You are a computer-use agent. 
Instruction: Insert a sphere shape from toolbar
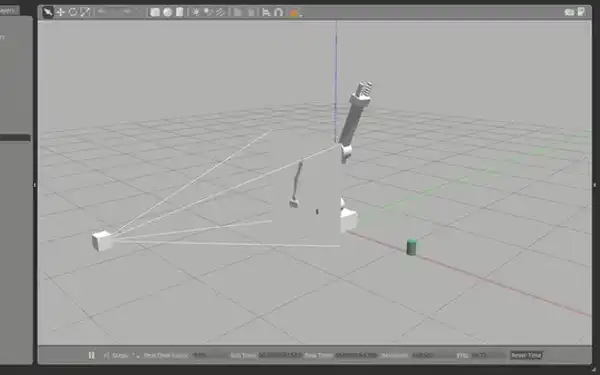click(x=167, y=12)
